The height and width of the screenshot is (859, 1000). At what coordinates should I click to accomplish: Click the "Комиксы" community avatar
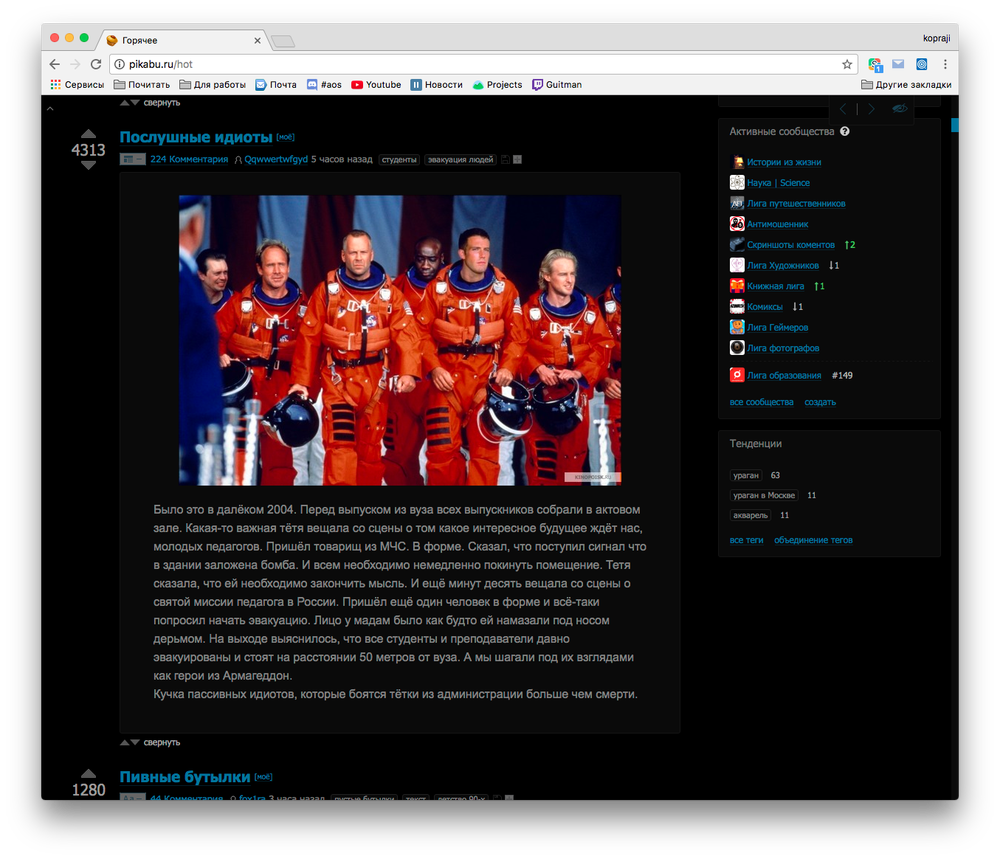click(x=737, y=307)
